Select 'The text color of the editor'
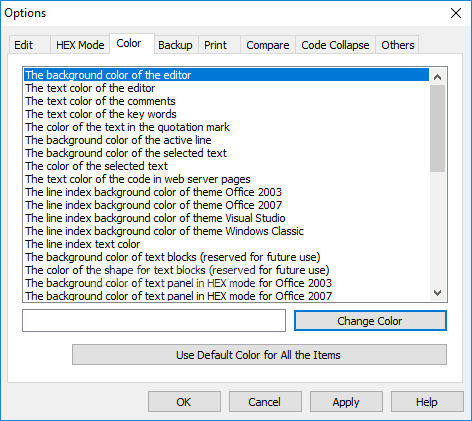The width and height of the screenshot is (472, 421). pos(226,88)
